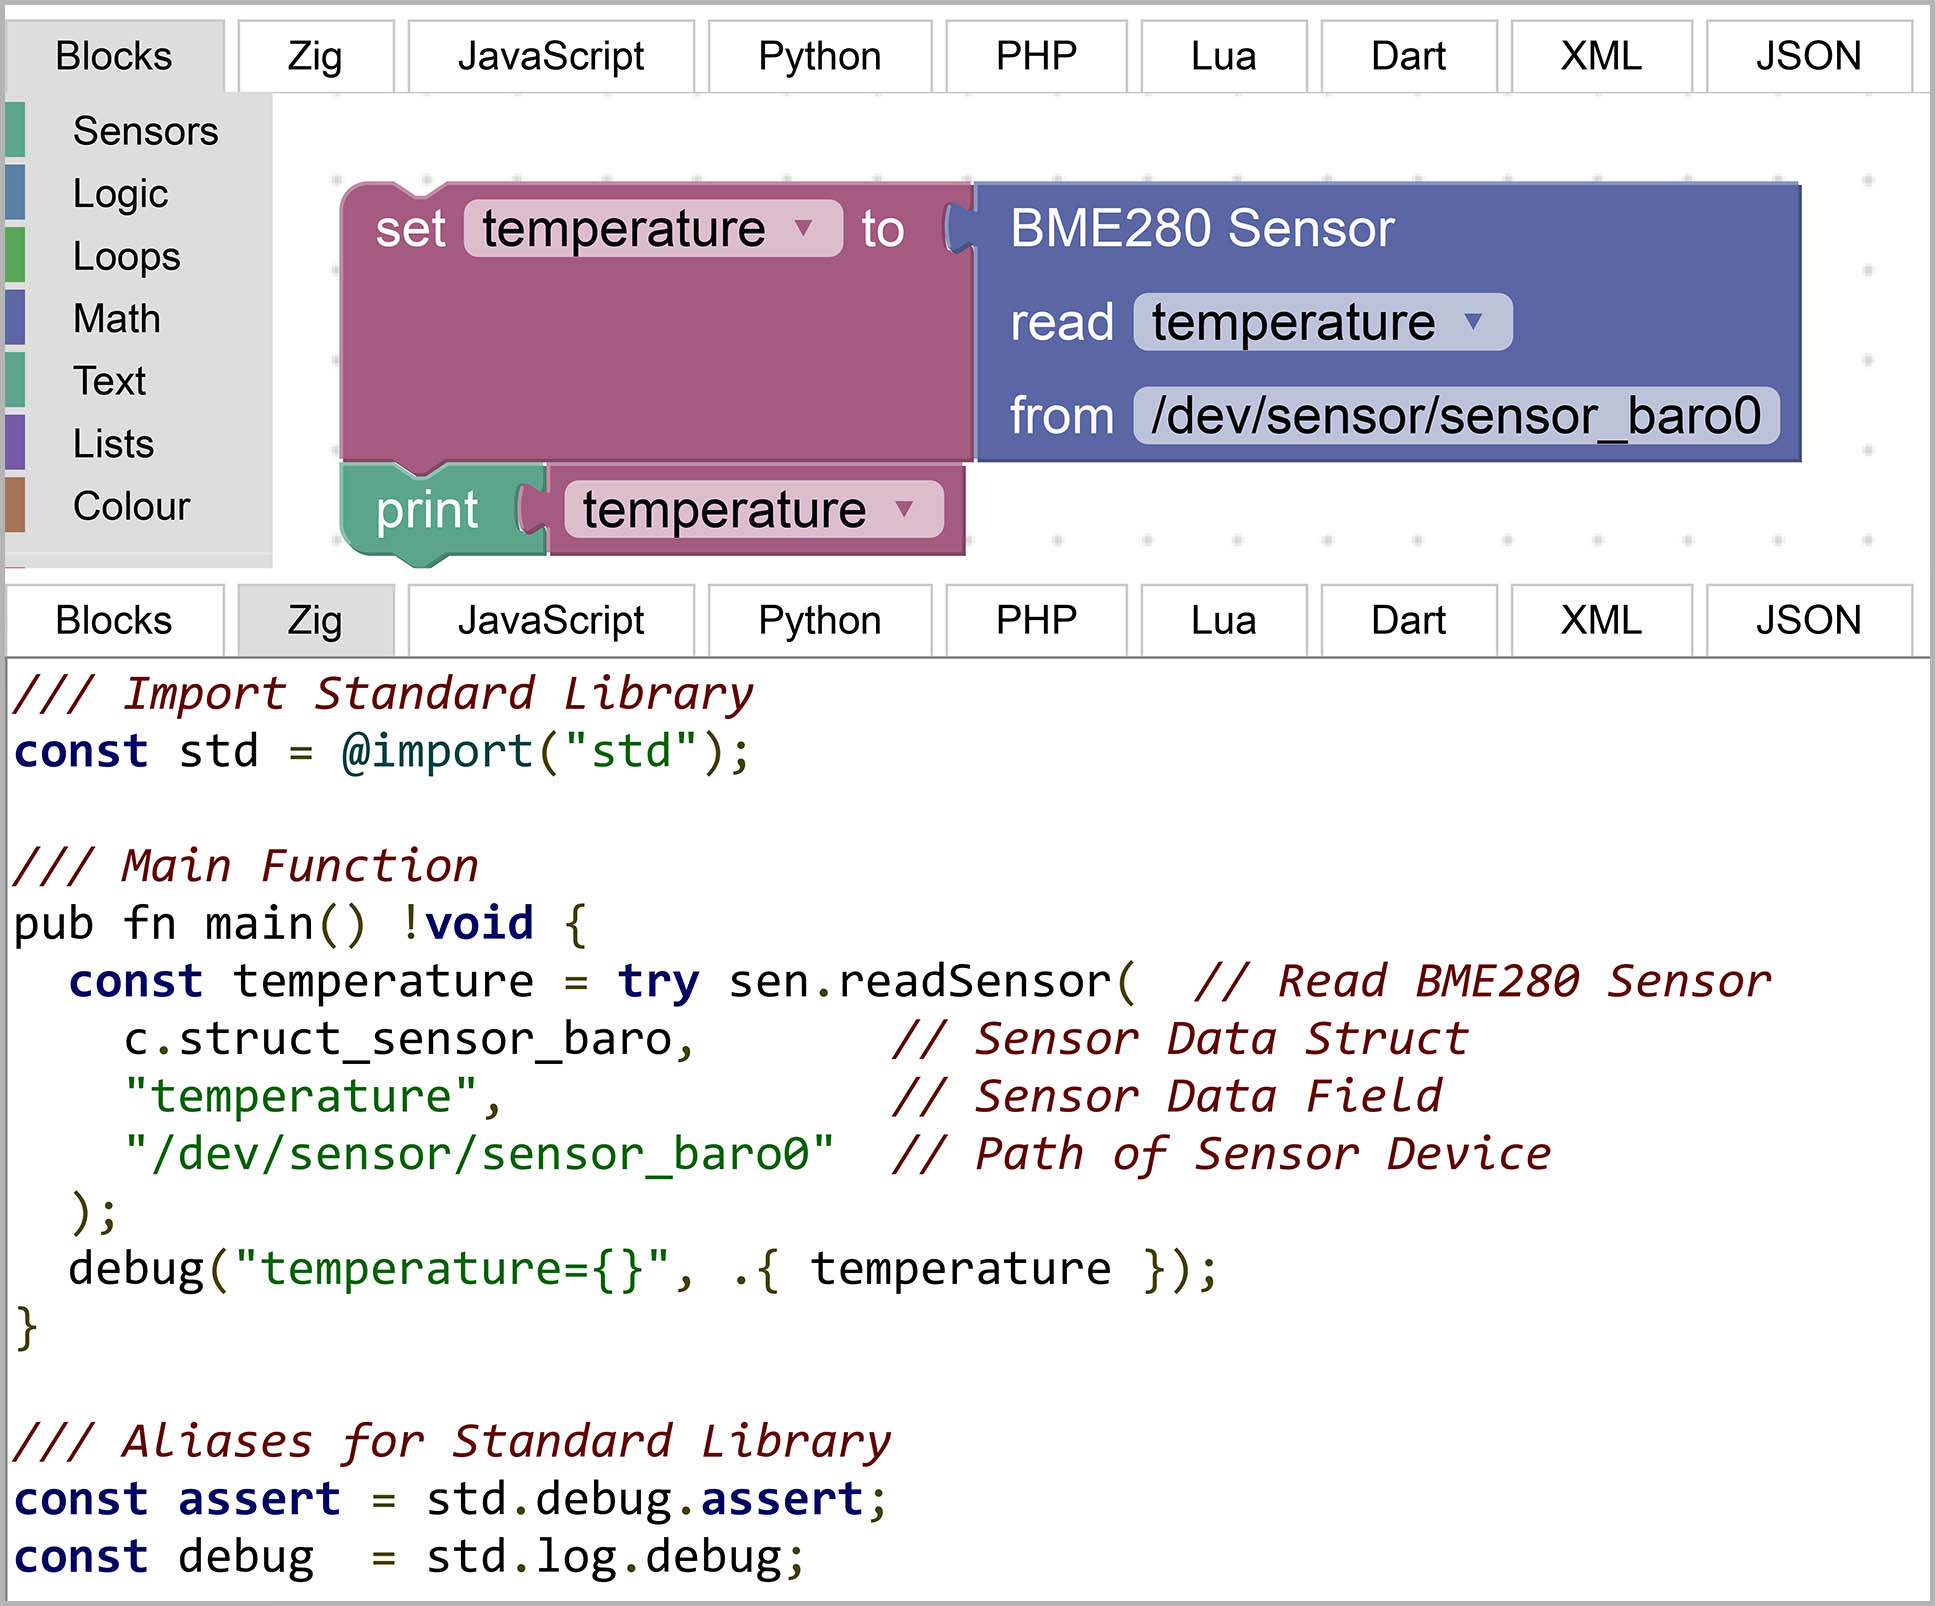
Task: Edit the /dev/sensor/sensor_baro0 path field
Action: (x=1455, y=416)
